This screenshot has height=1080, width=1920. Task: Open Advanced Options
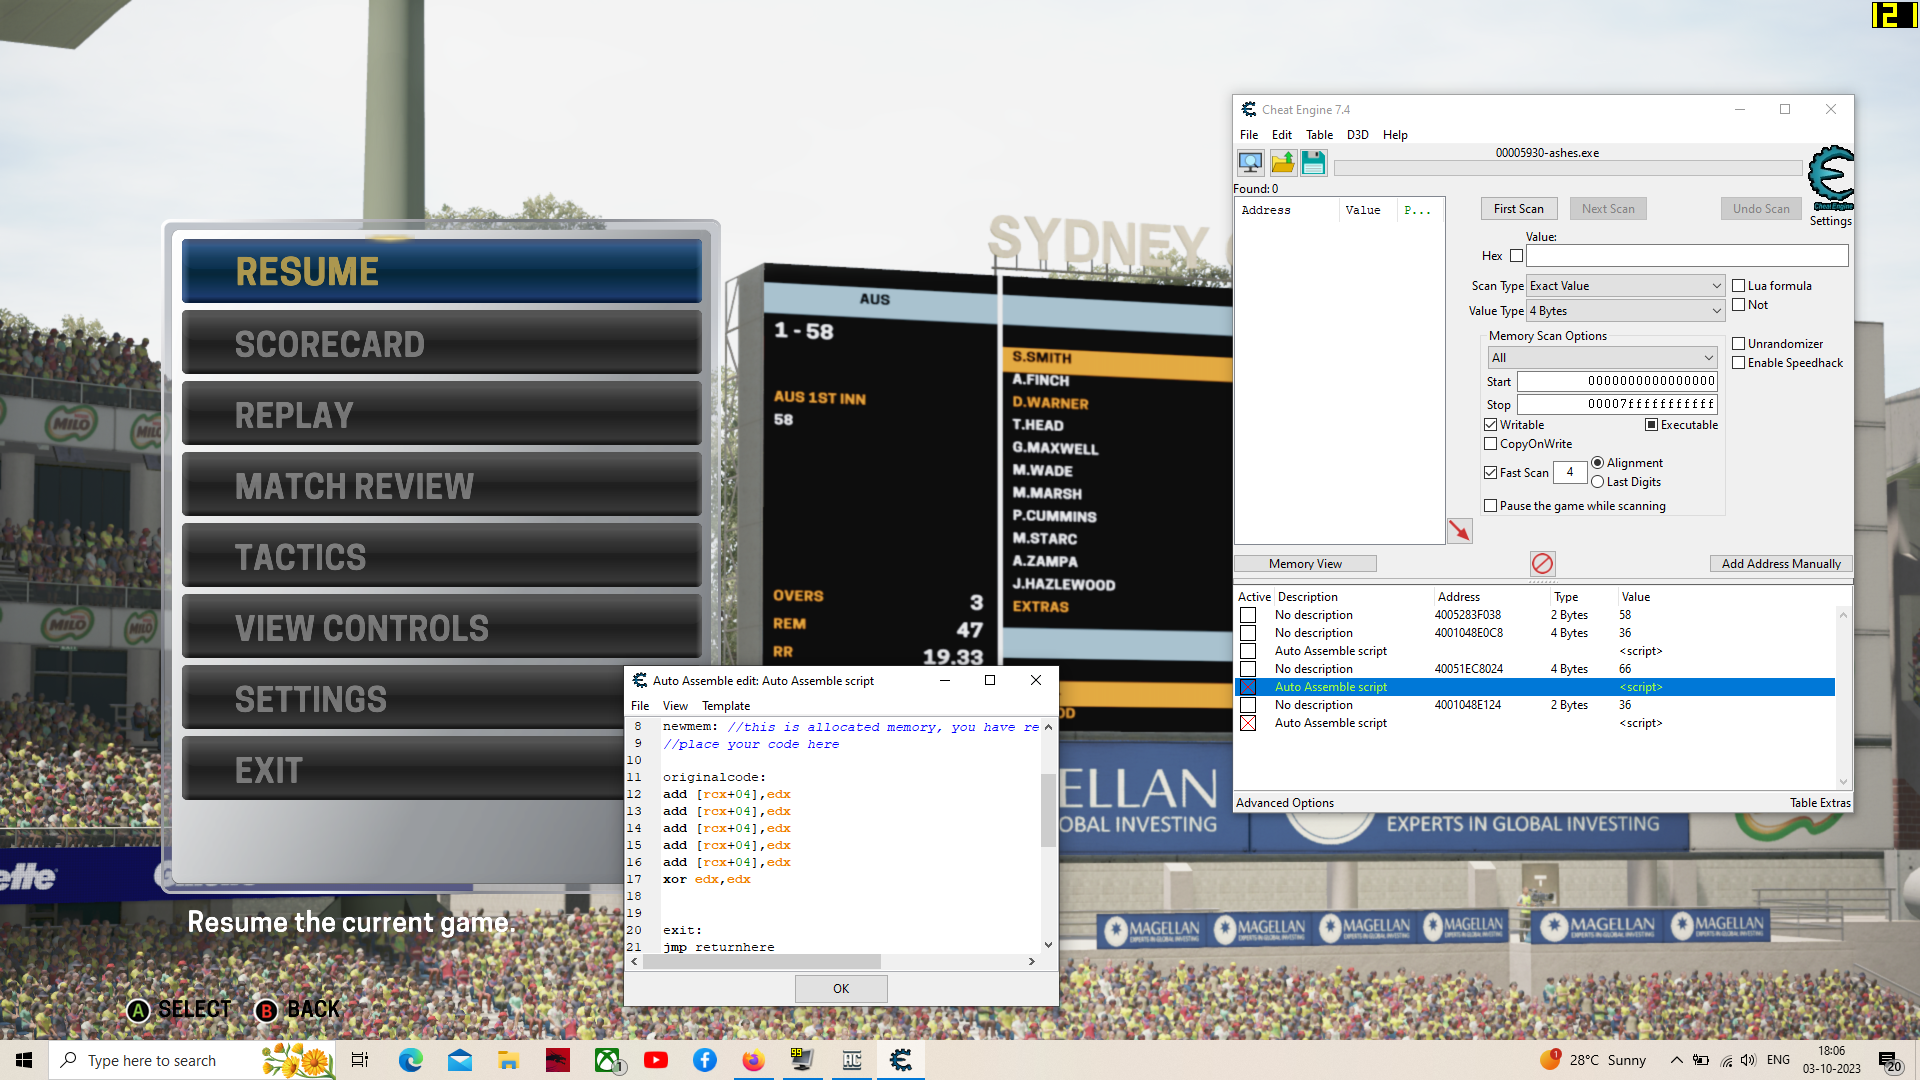coord(1285,803)
